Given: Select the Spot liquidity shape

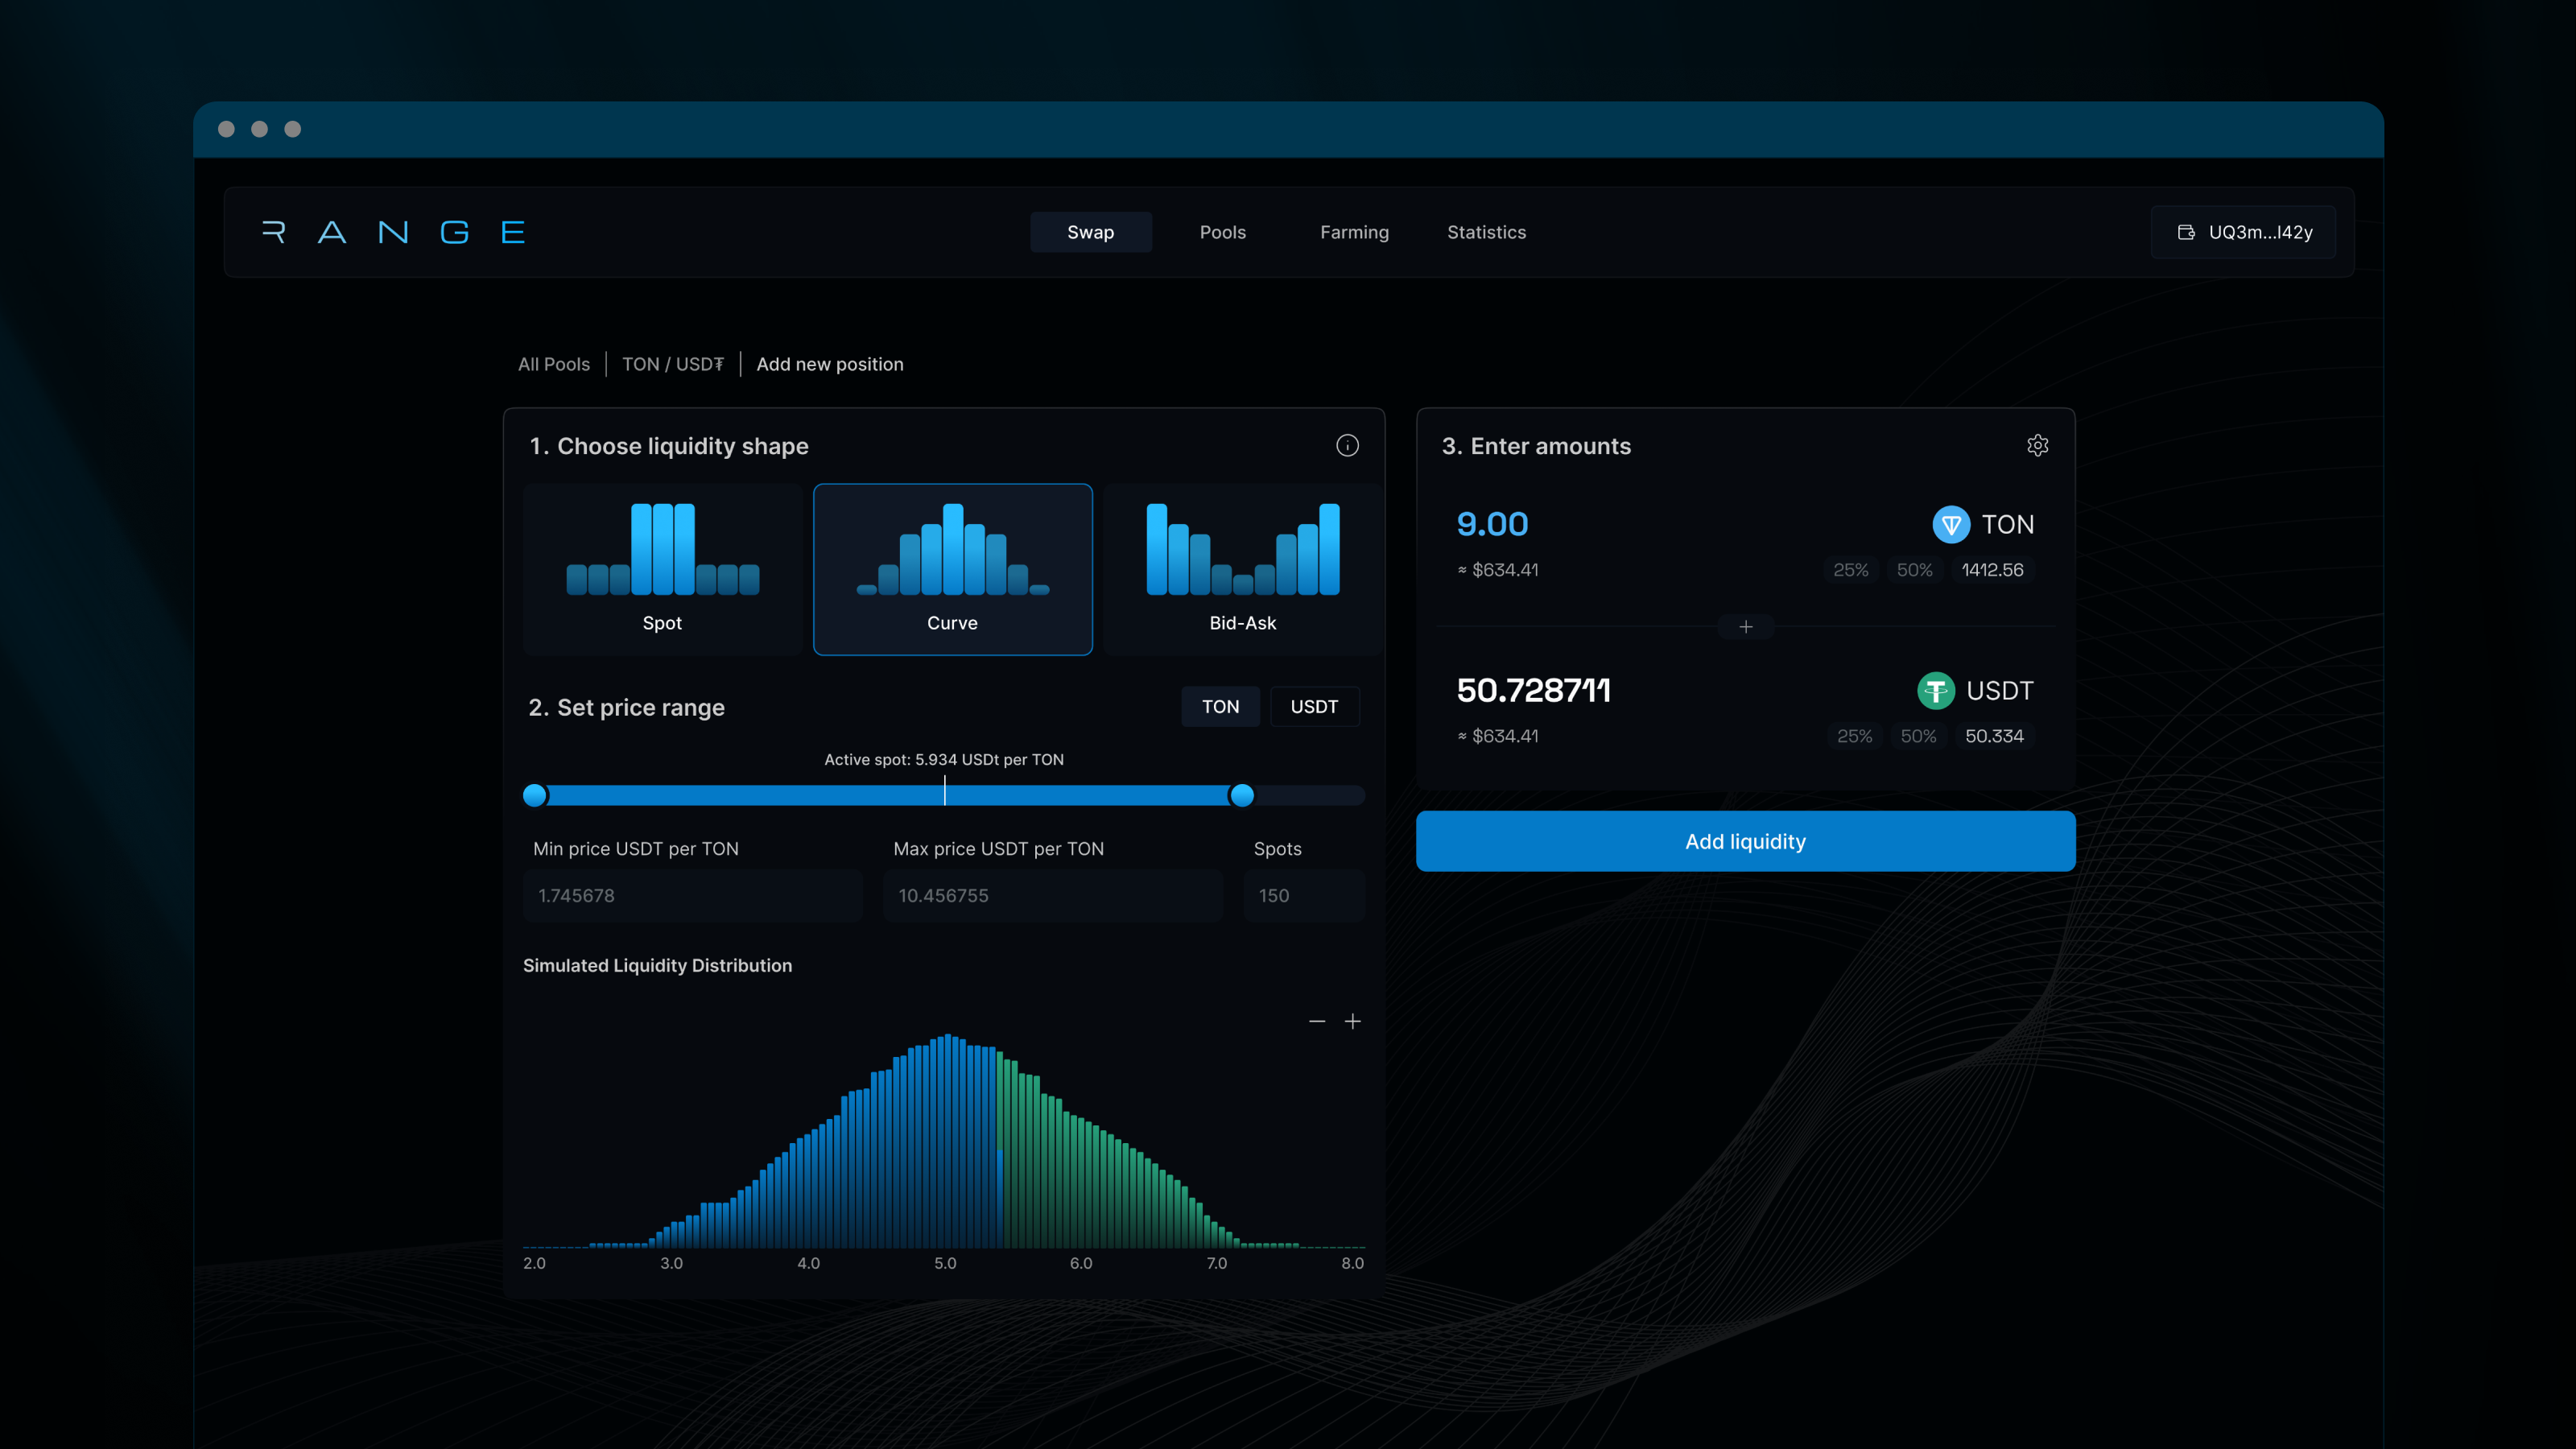Looking at the screenshot, I should pyautogui.click(x=662, y=570).
